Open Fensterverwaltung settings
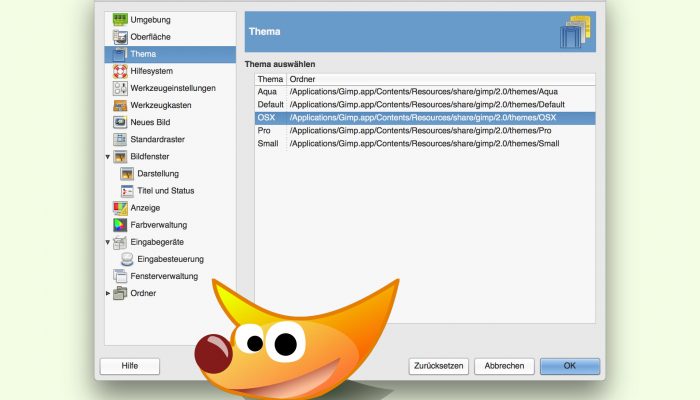This screenshot has height=400, width=700. tap(164, 276)
